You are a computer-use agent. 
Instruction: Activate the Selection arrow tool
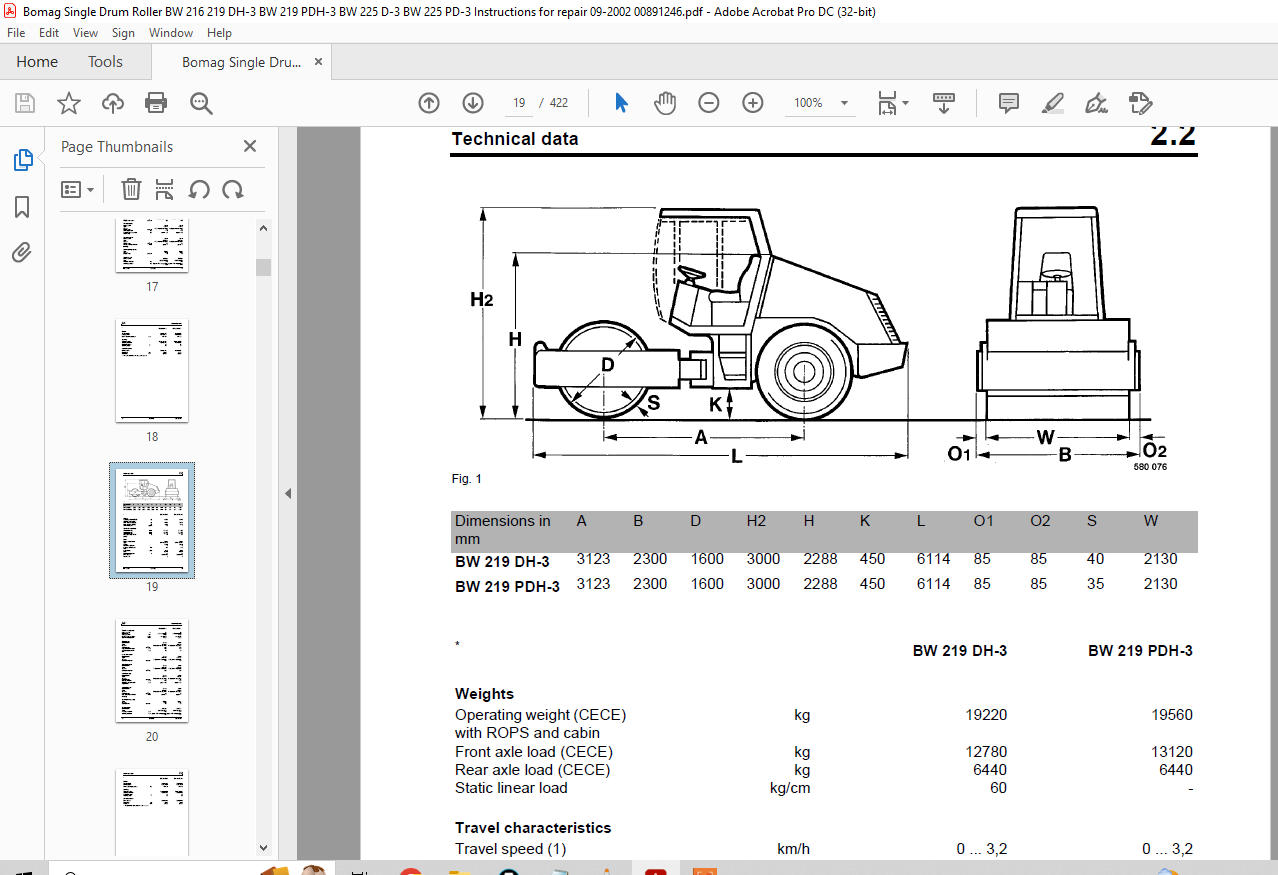[621, 103]
